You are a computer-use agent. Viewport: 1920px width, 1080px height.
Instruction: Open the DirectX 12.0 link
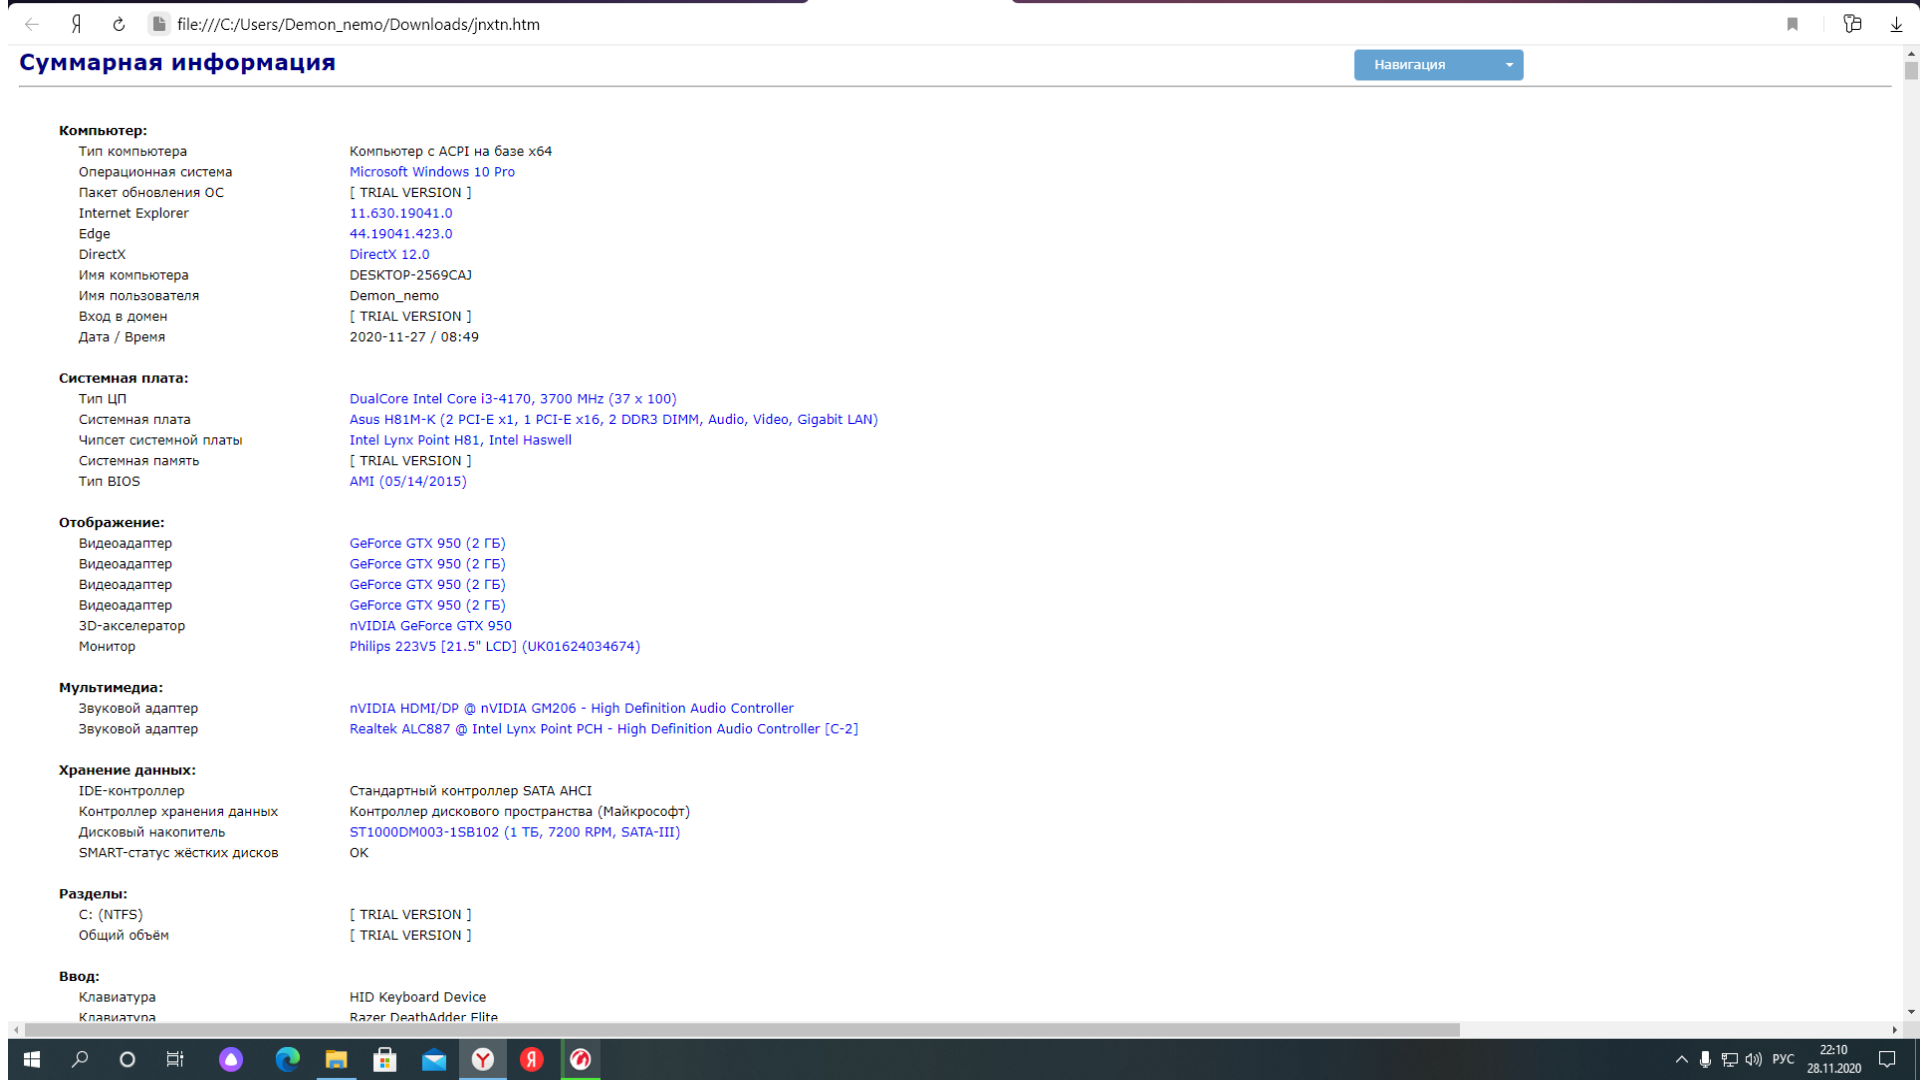pyautogui.click(x=389, y=255)
